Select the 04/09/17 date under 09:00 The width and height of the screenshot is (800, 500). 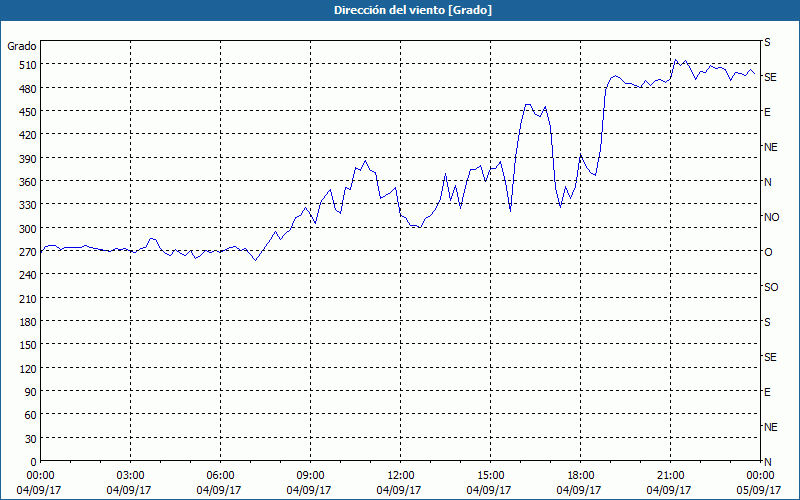click(309, 490)
